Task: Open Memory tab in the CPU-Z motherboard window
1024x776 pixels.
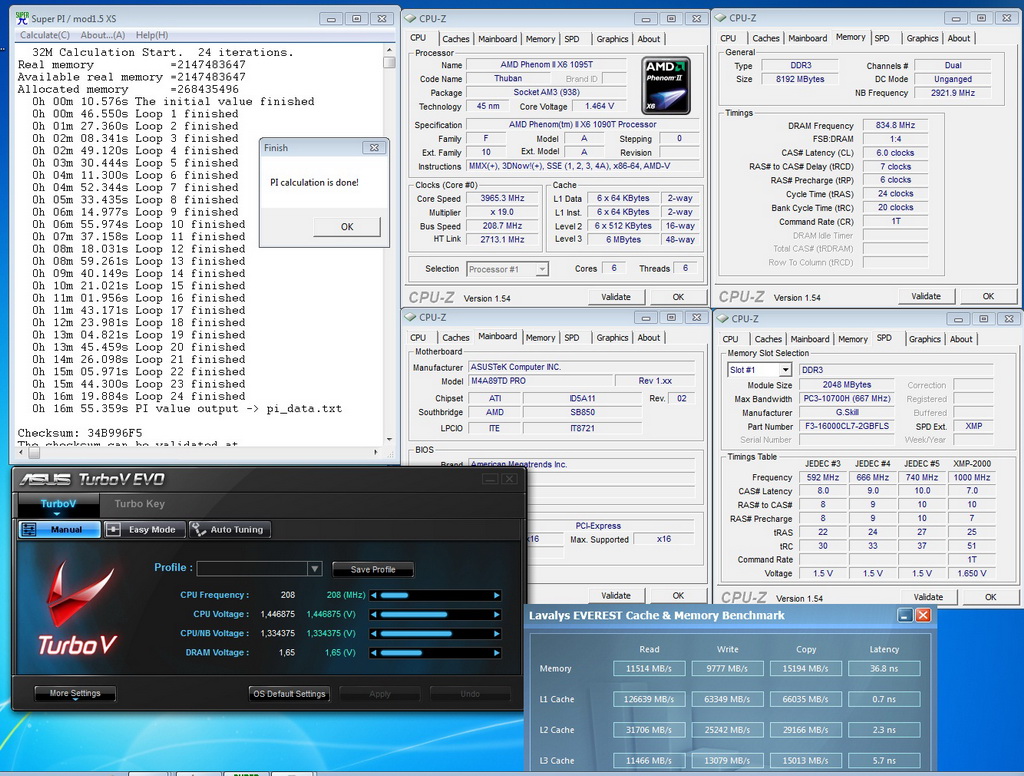Action: [540, 338]
